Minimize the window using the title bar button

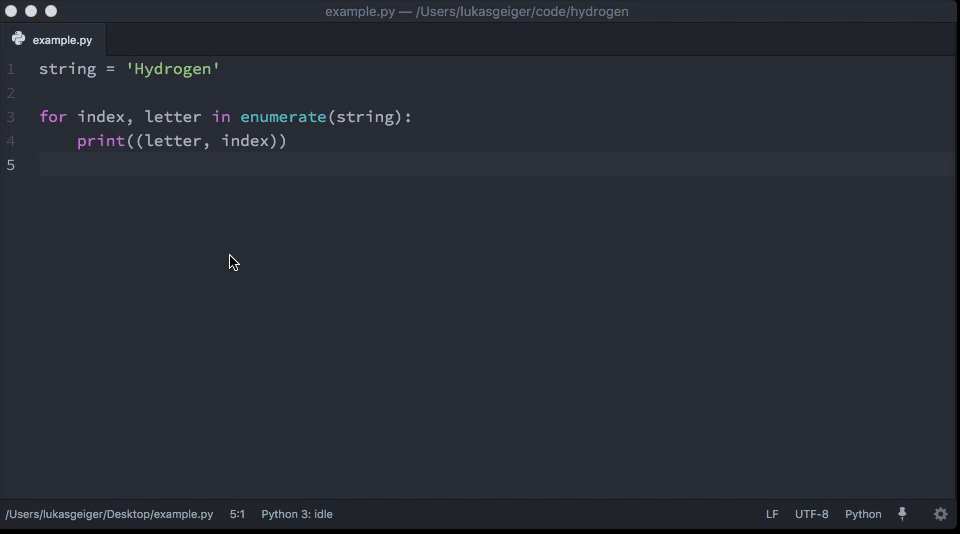31,11
